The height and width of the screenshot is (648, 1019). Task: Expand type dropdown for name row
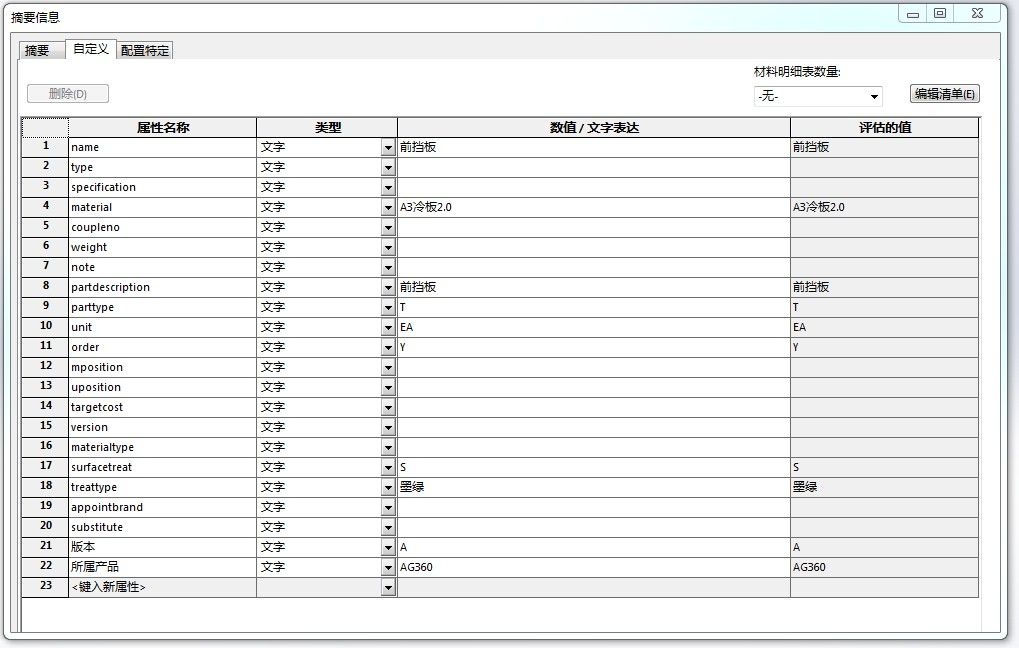[388, 148]
